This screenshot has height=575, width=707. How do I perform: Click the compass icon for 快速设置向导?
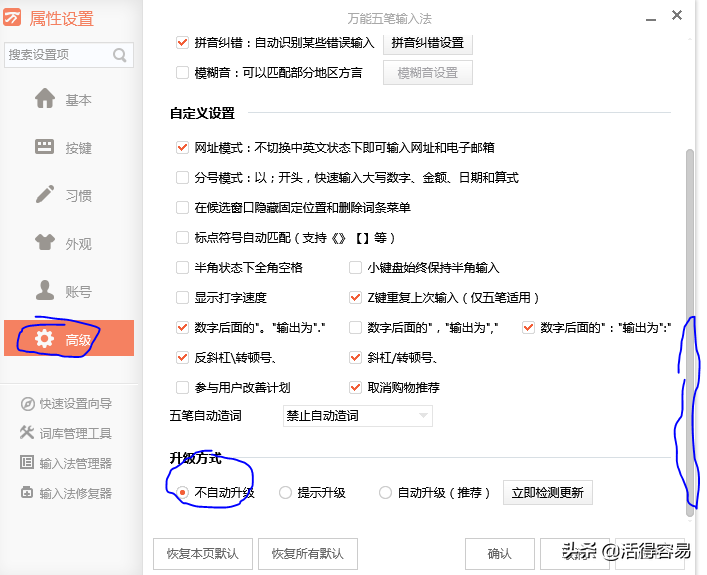(x=28, y=404)
